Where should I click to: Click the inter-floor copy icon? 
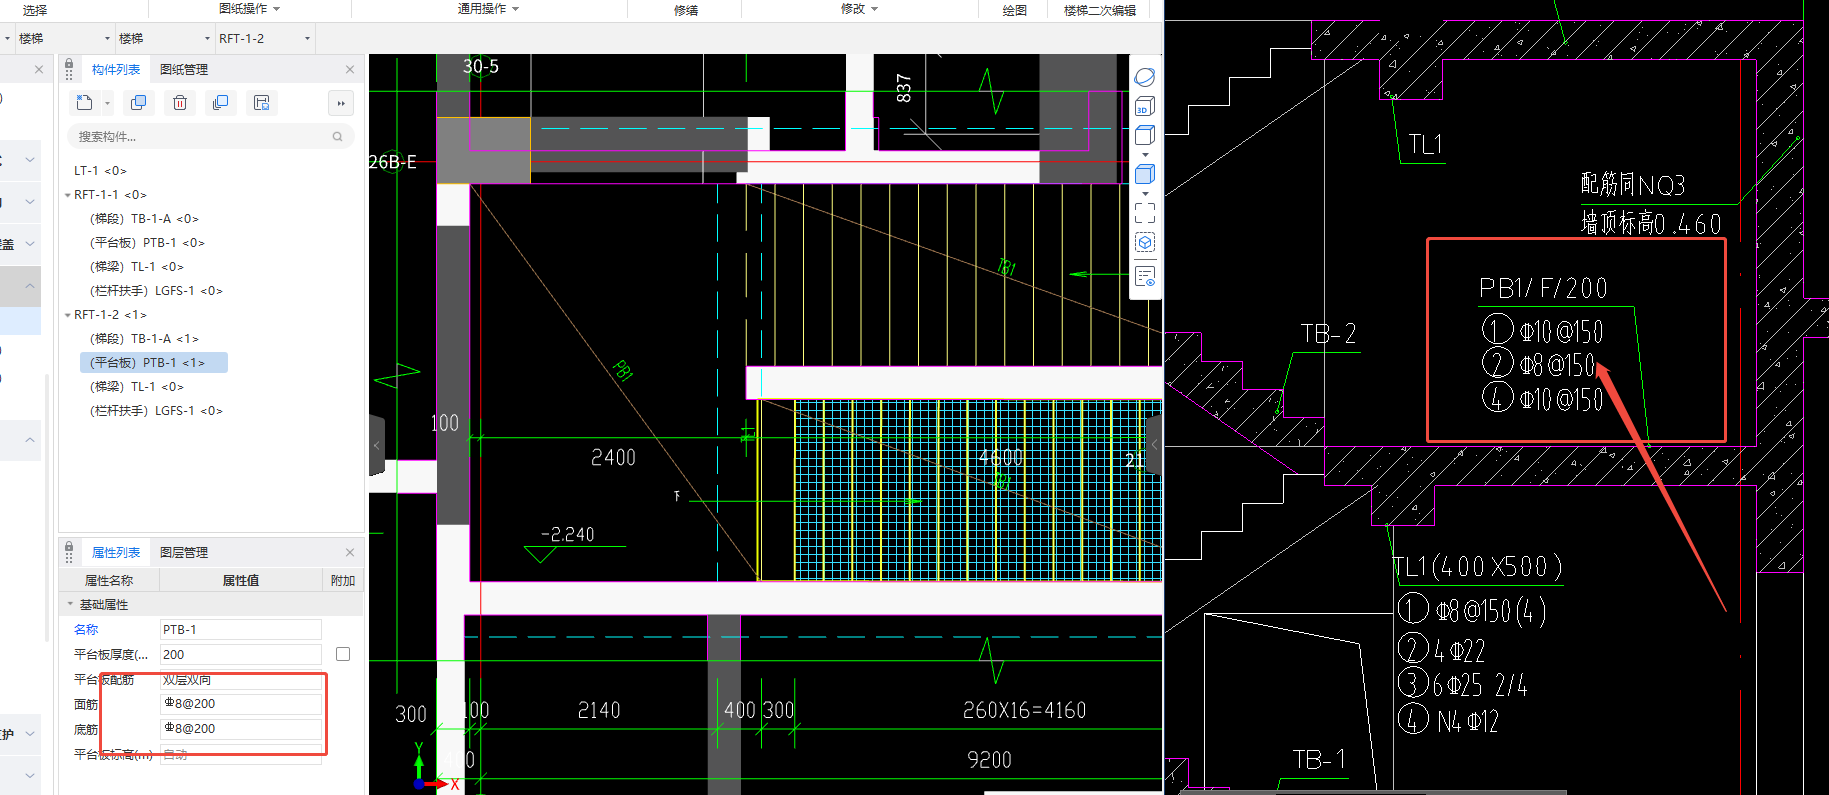pos(220,103)
